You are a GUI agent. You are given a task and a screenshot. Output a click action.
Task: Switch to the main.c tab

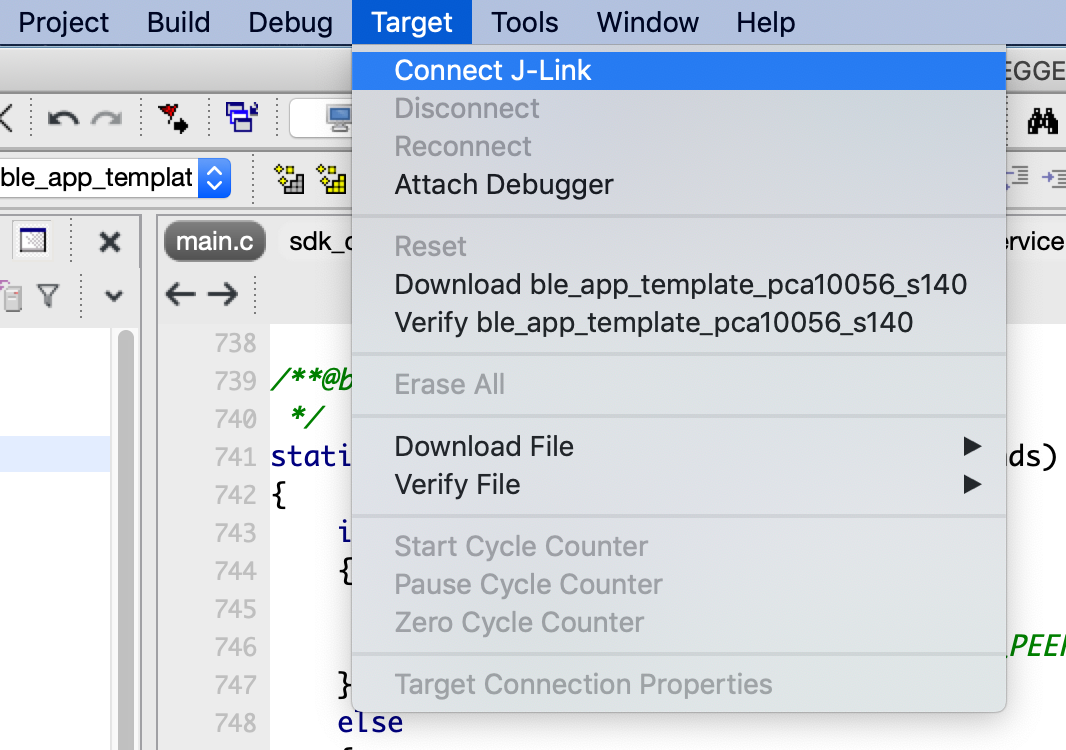214,240
